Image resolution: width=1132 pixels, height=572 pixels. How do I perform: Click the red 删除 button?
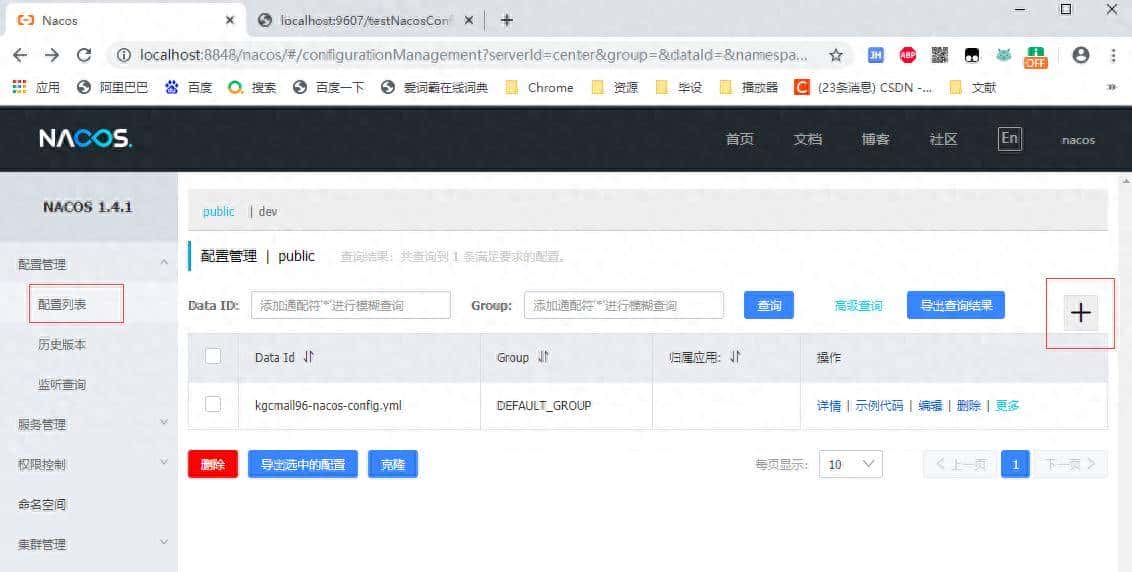213,464
